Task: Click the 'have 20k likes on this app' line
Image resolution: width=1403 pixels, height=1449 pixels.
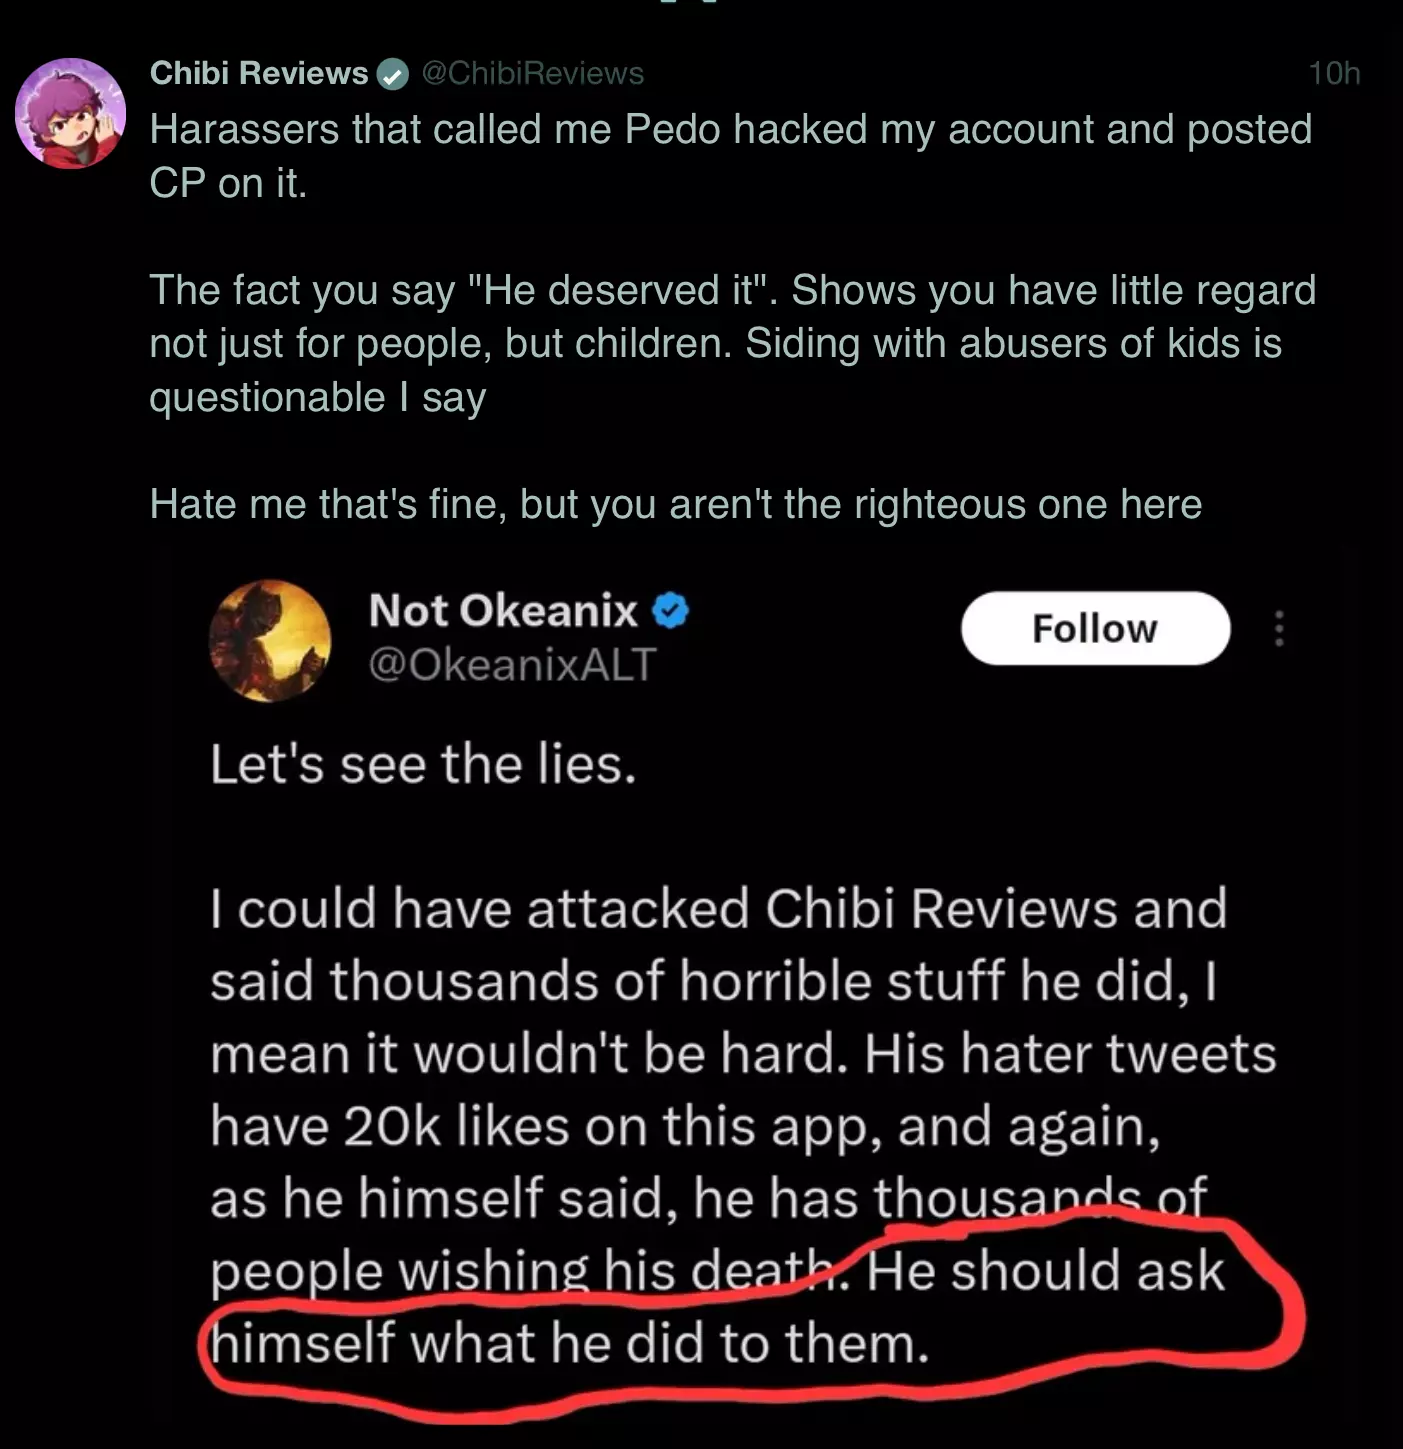Action: (x=685, y=1127)
